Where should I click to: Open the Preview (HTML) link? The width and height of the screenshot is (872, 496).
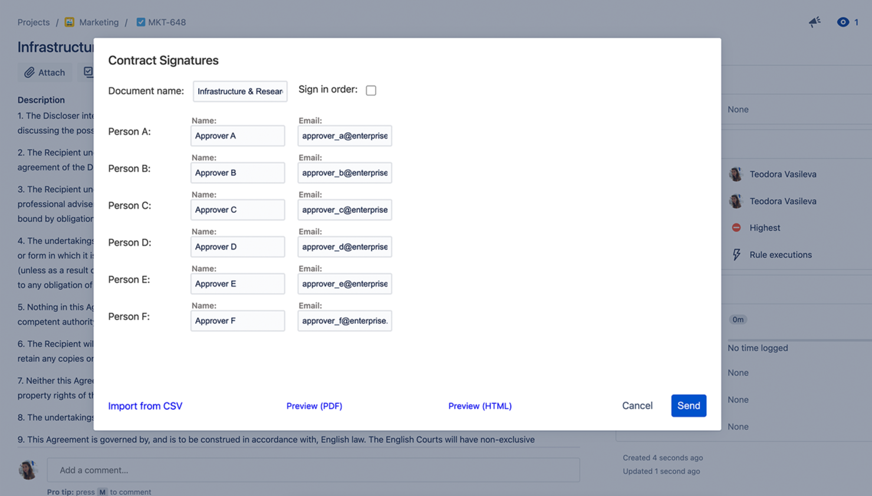480,406
